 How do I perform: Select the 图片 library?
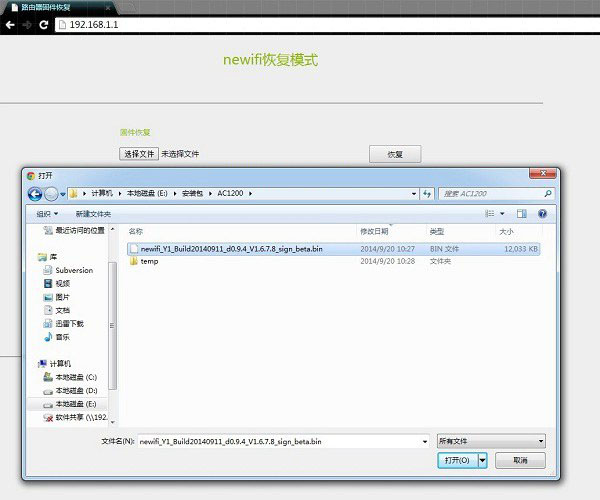(57, 297)
